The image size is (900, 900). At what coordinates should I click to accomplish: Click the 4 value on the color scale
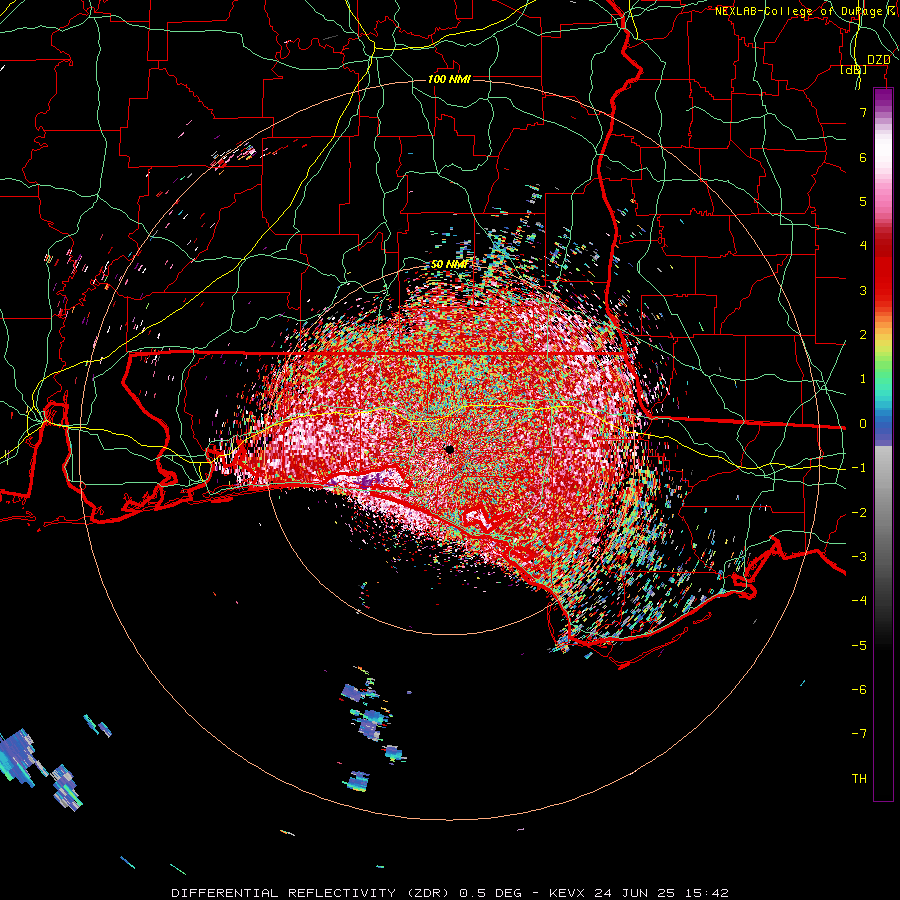pyautogui.click(x=863, y=246)
